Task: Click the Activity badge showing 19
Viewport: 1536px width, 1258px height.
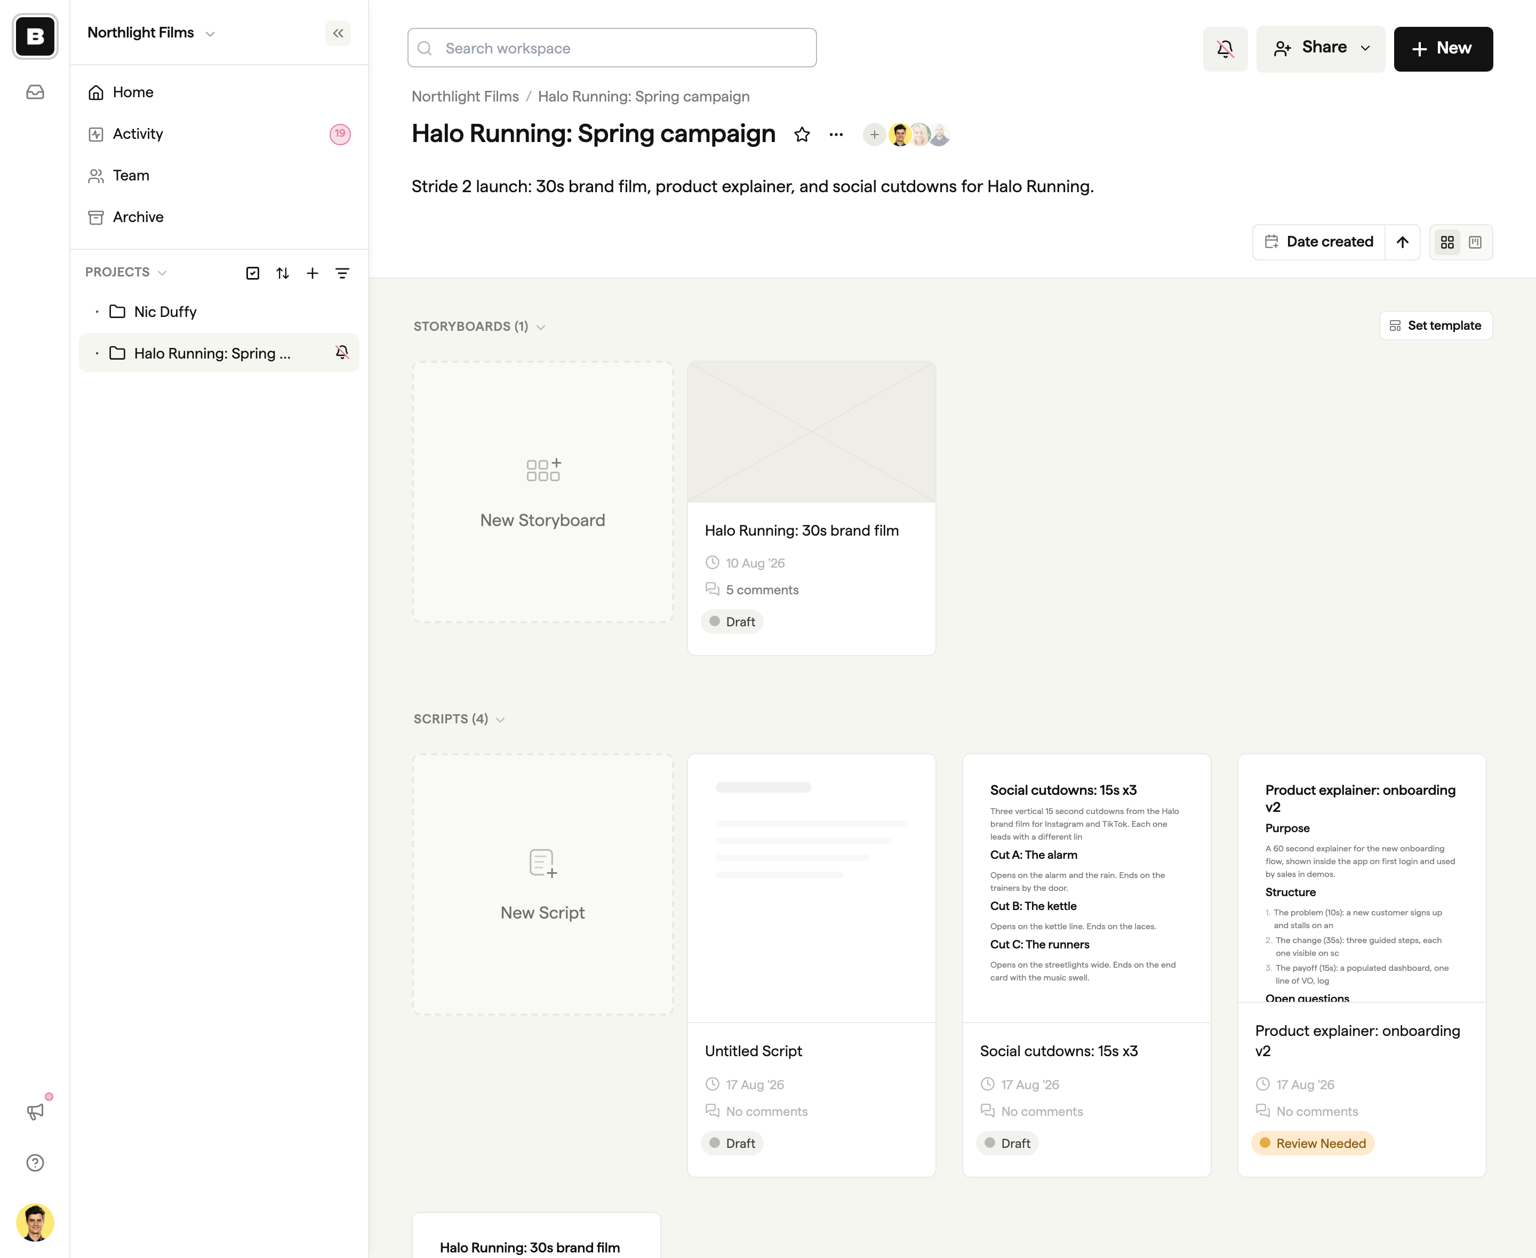Action: [340, 134]
